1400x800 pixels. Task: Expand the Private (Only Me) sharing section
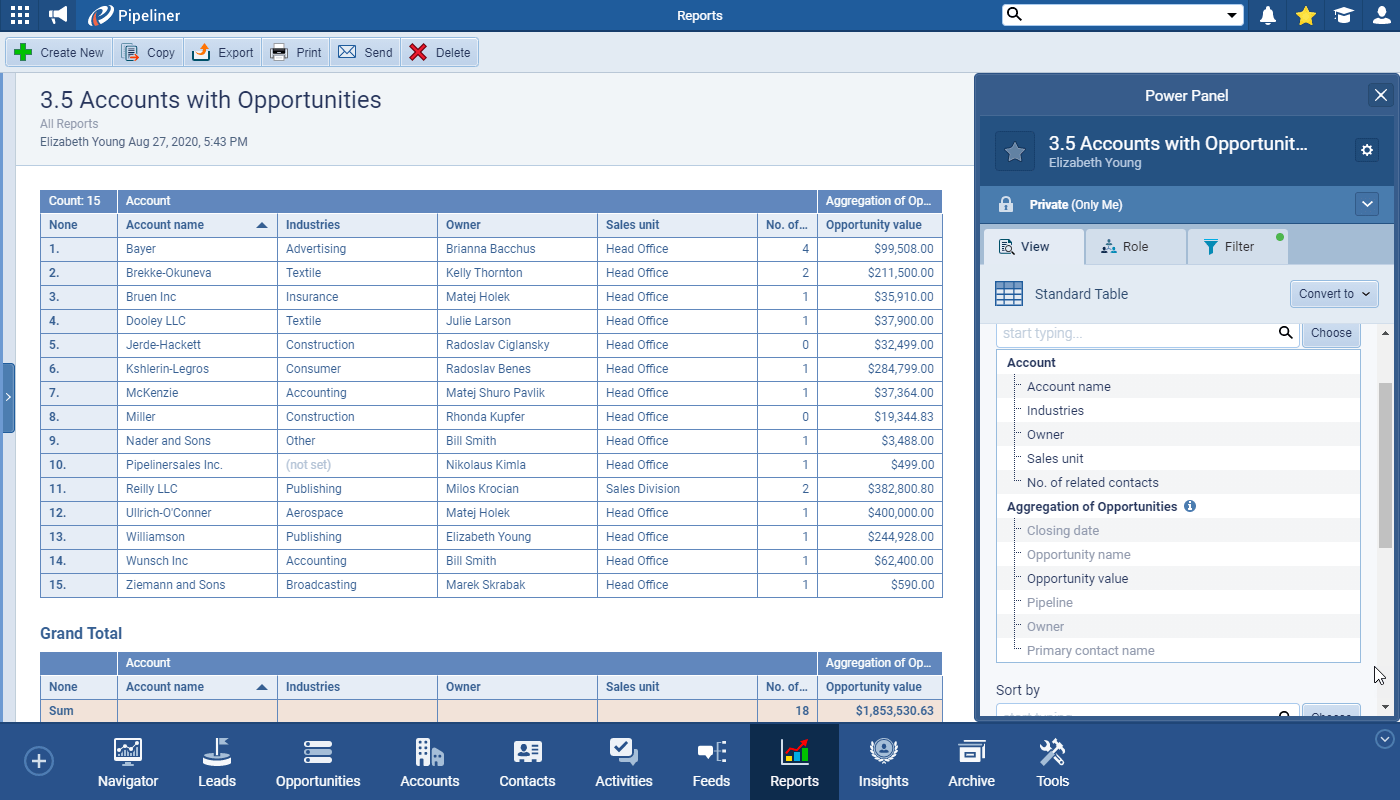click(1367, 204)
